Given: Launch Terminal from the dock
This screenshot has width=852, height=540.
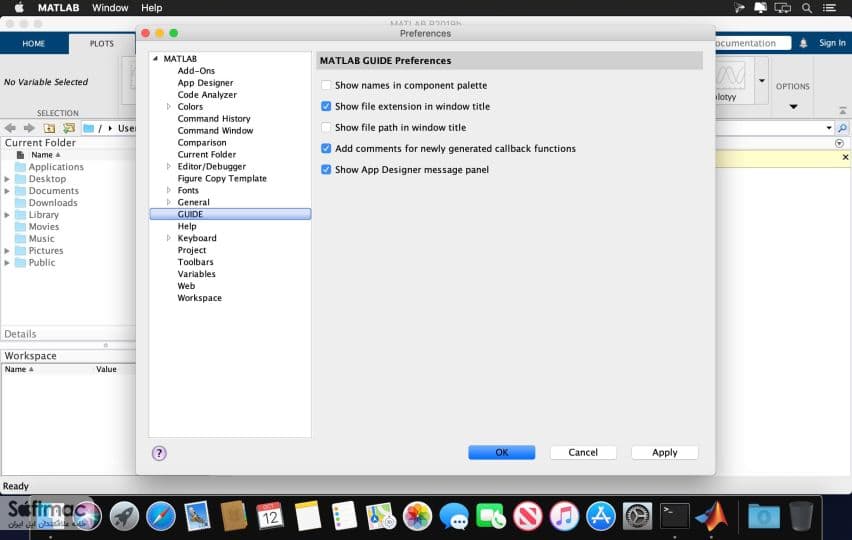Looking at the screenshot, I should (x=675, y=516).
